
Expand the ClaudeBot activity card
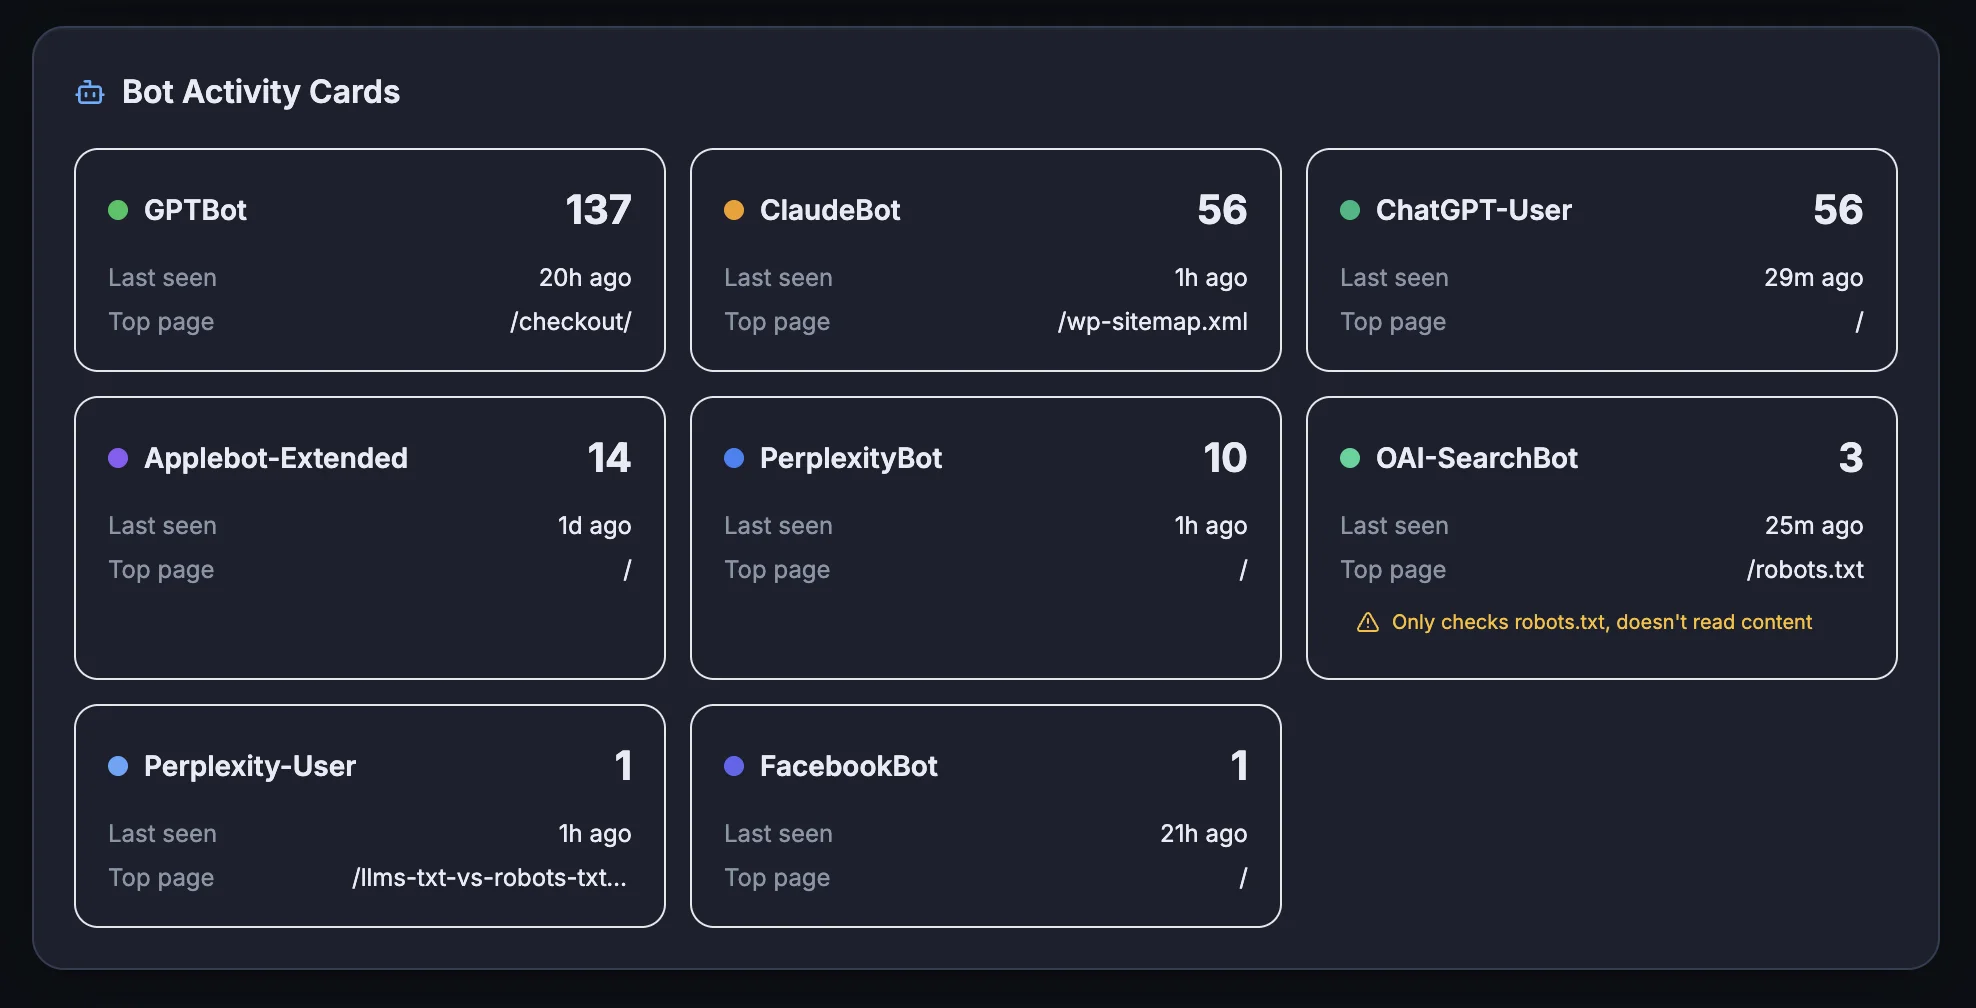click(x=985, y=260)
